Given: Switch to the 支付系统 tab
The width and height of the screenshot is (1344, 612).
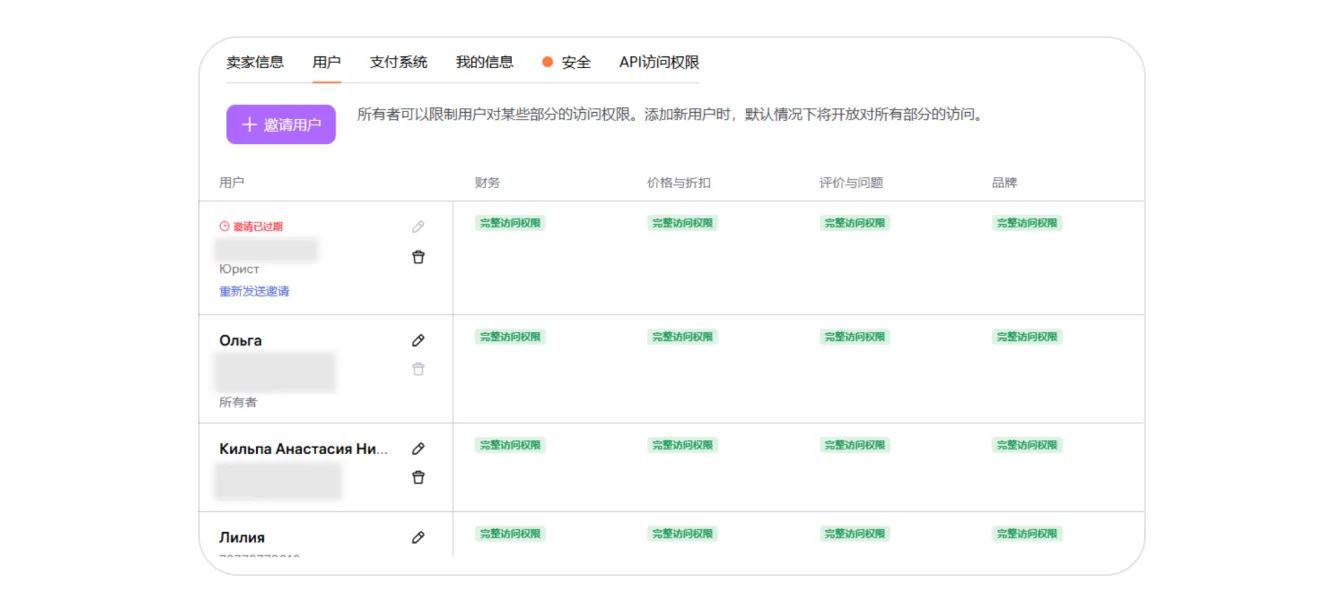Looking at the screenshot, I should (398, 62).
